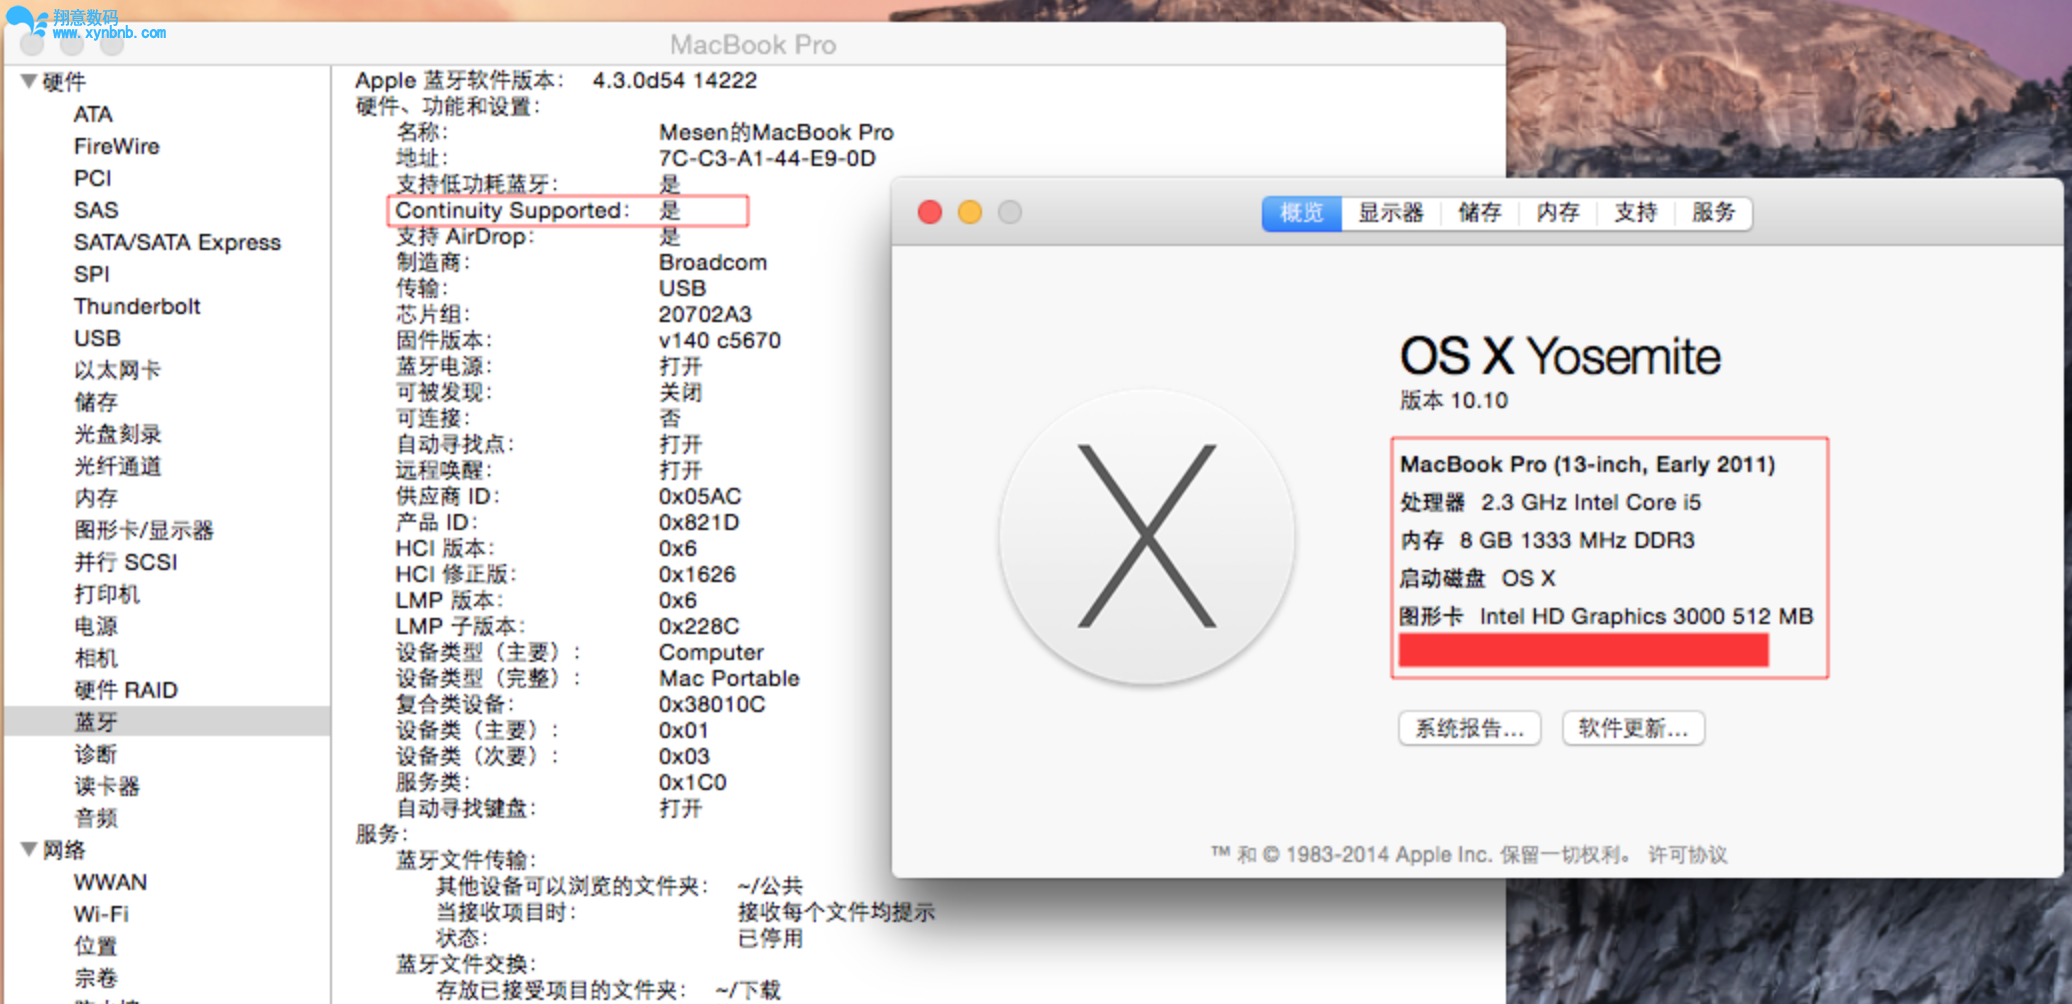Switch to the 显示器 displays tab
Image resolution: width=2072 pixels, height=1004 pixels.
click(x=1390, y=213)
